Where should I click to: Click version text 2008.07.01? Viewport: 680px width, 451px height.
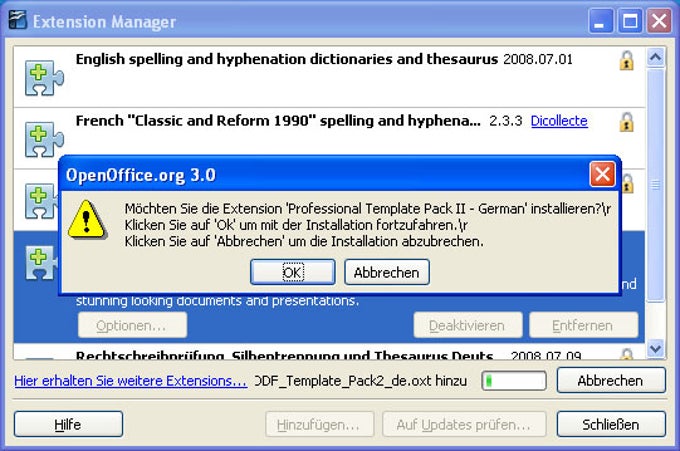(x=538, y=59)
